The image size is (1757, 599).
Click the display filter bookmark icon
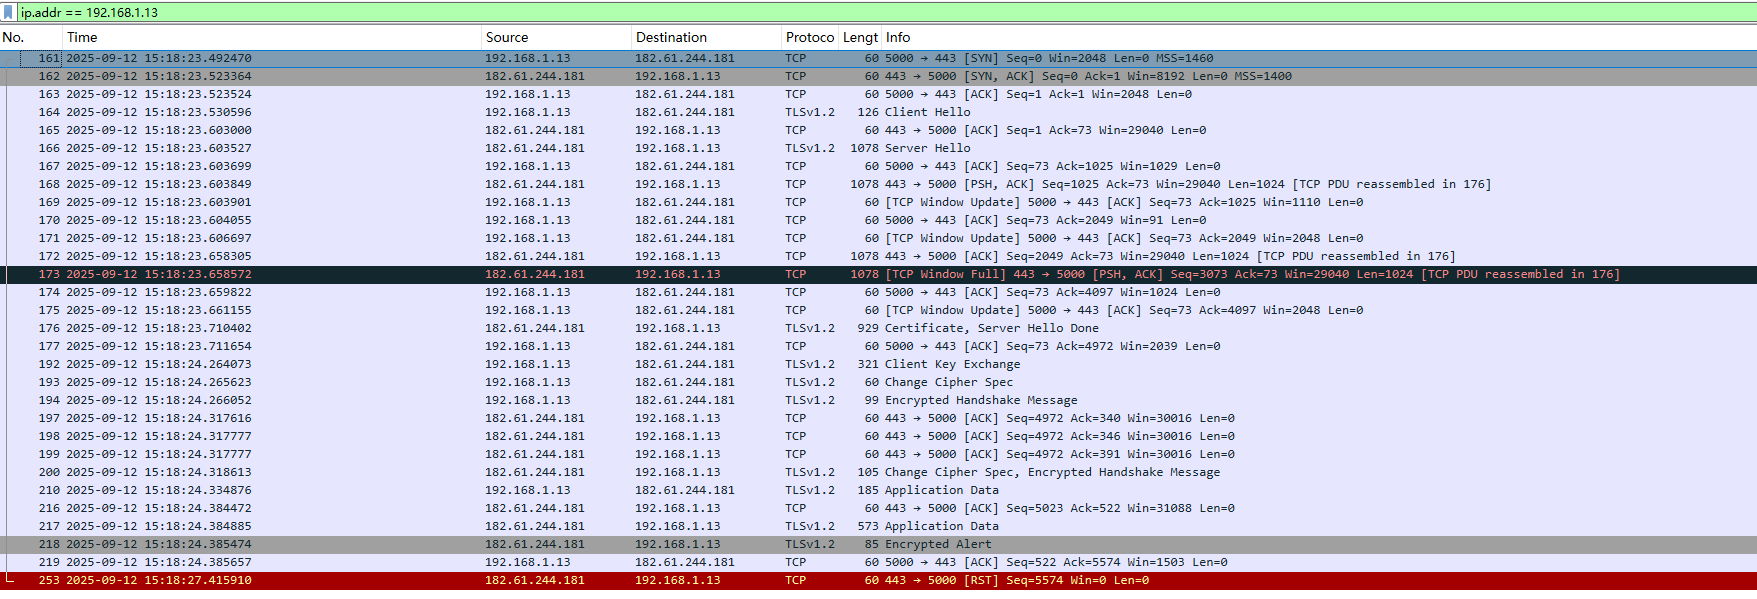(9, 12)
